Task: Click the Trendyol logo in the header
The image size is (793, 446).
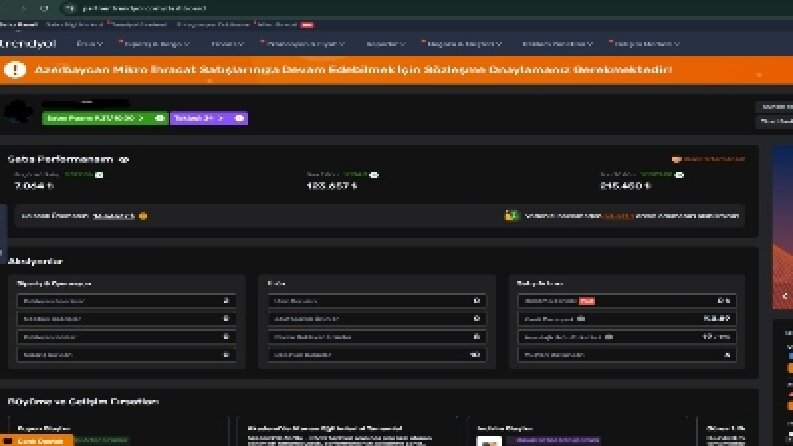Action: (28, 44)
